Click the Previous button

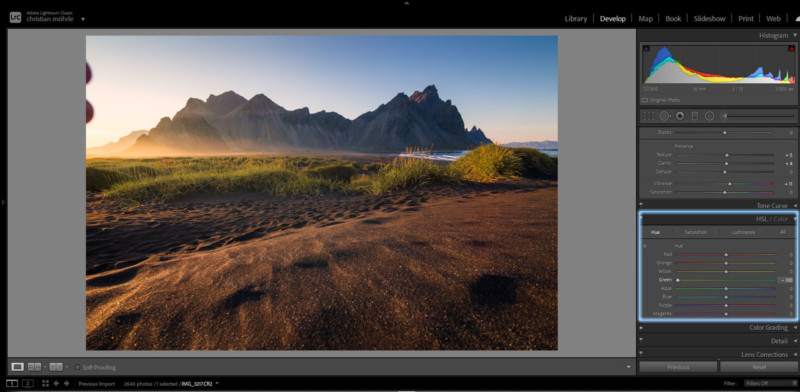point(678,367)
